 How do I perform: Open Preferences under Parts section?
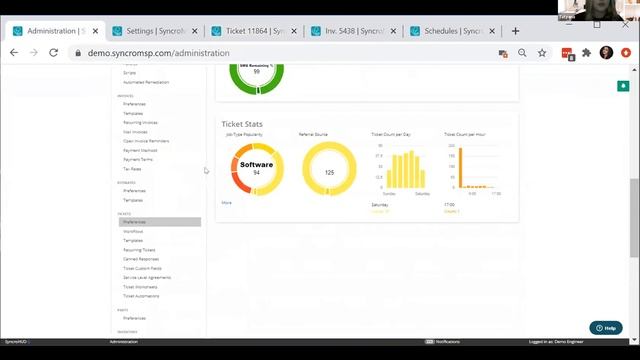pos(134,318)
